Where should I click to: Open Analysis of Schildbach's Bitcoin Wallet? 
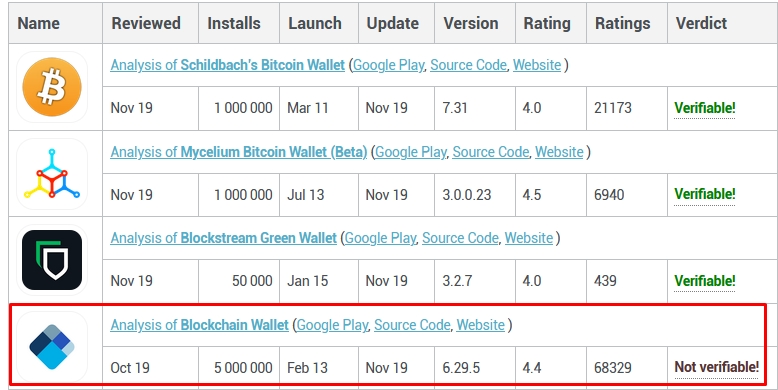(227, 65)
